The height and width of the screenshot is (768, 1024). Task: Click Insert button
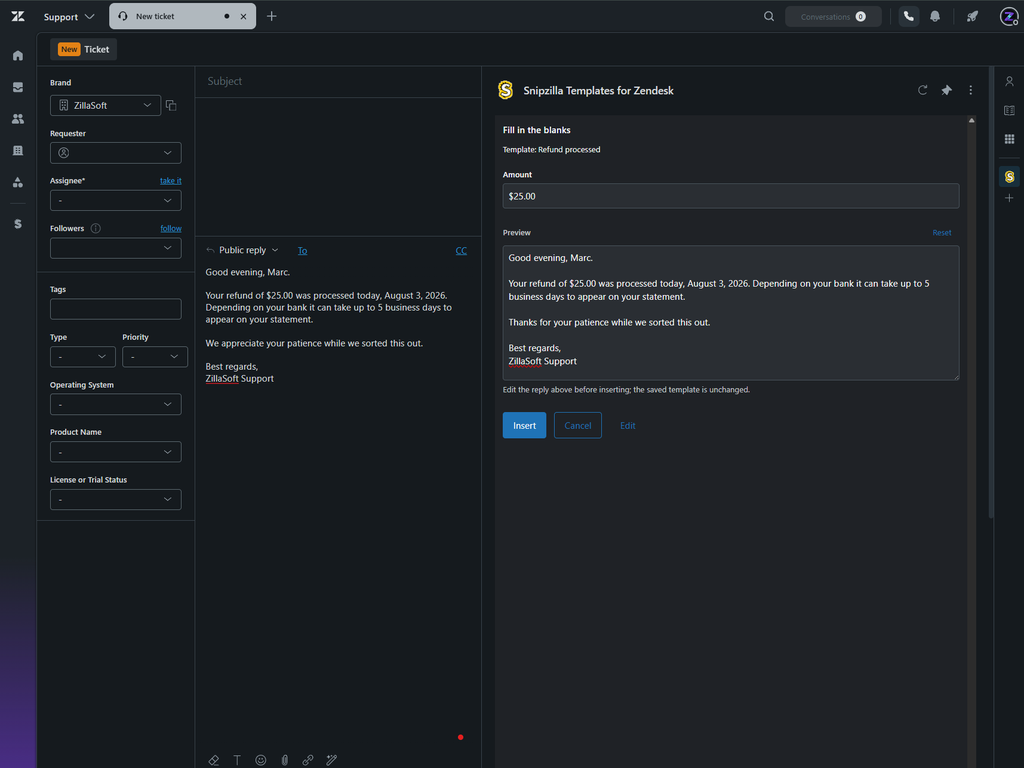point(524,425)
